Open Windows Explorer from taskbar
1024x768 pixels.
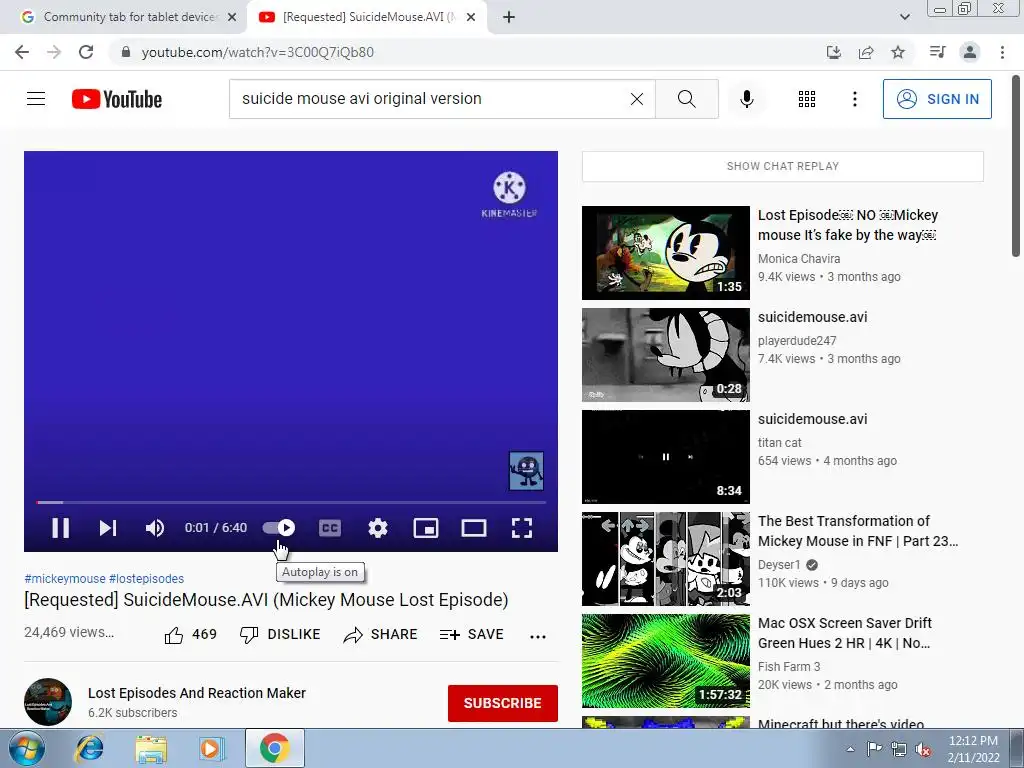point(150,748)
